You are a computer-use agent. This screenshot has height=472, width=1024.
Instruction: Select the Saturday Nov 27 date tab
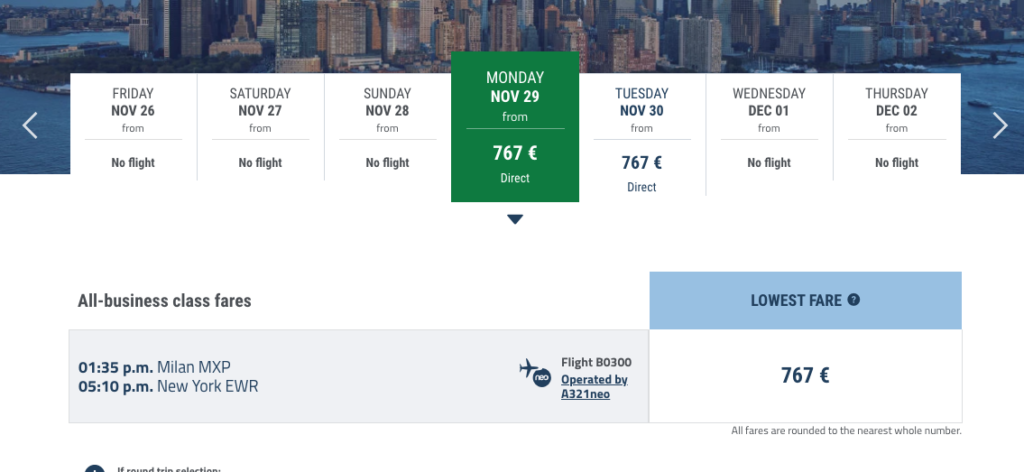[x=261, y=127]
